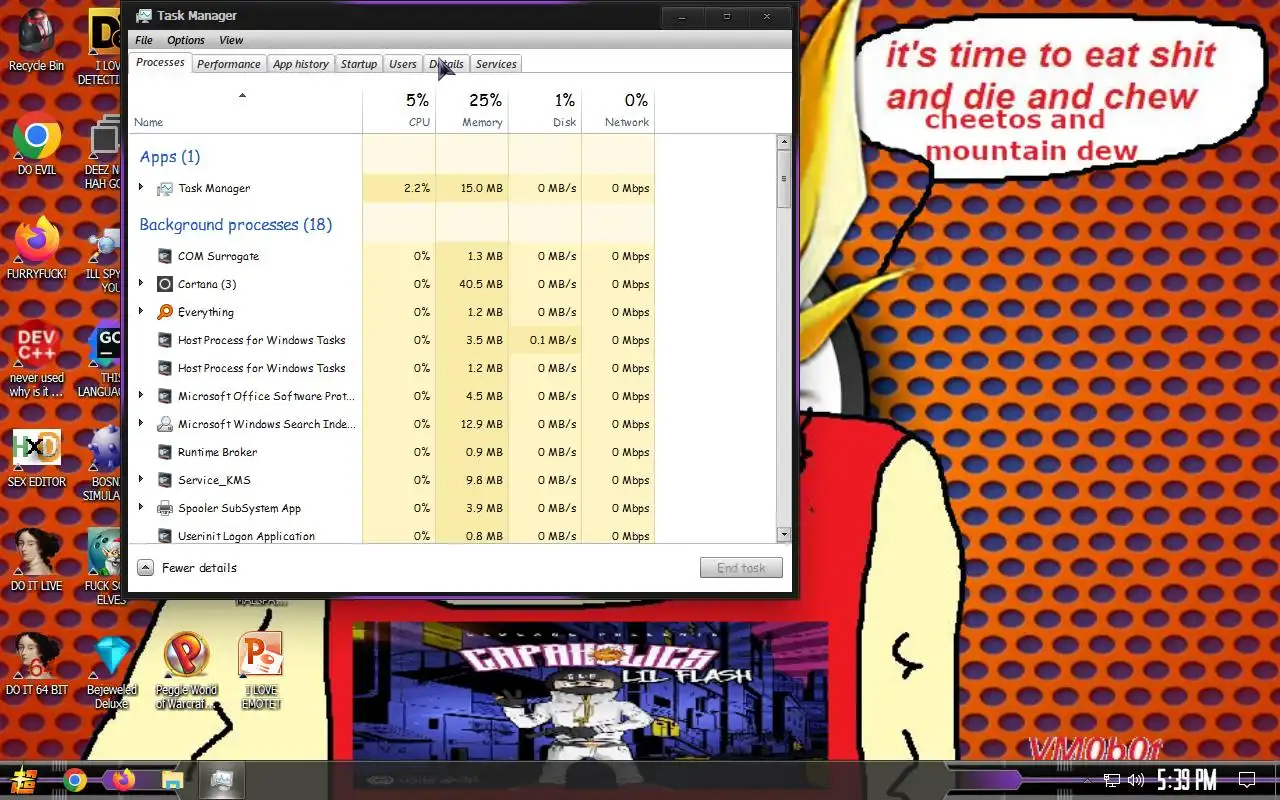1280x800 pixels.
Task: Click the Task Manager taskbar button
Action: [222, 780]
